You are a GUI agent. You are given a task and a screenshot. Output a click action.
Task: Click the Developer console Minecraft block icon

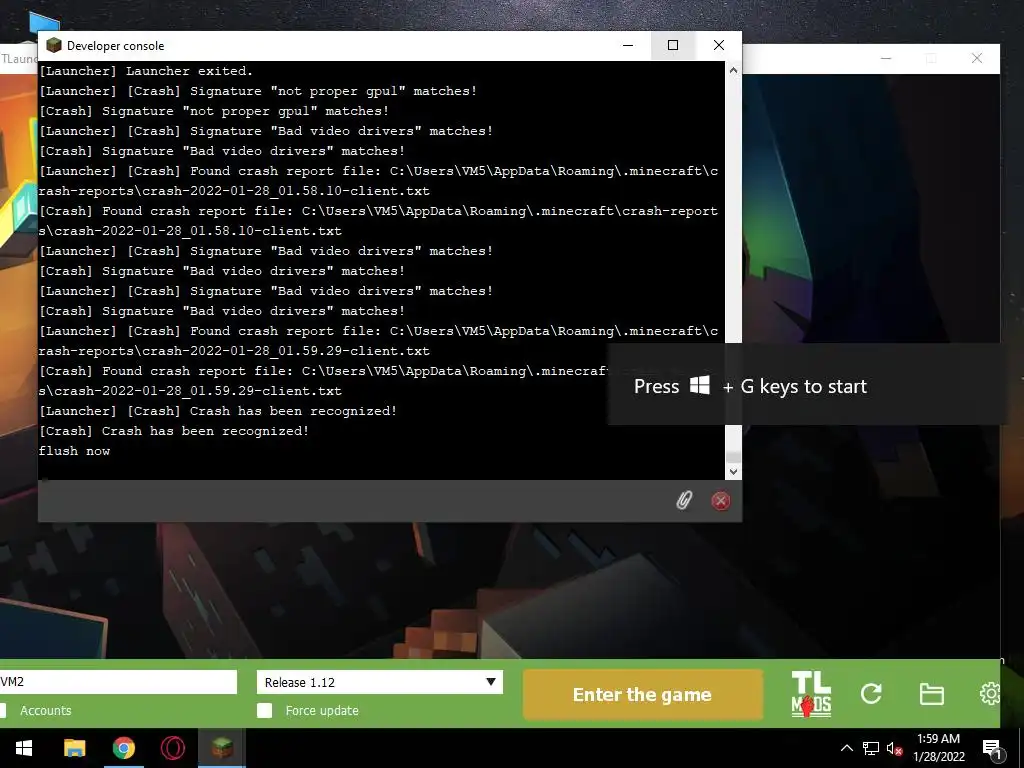pos(54,45)
